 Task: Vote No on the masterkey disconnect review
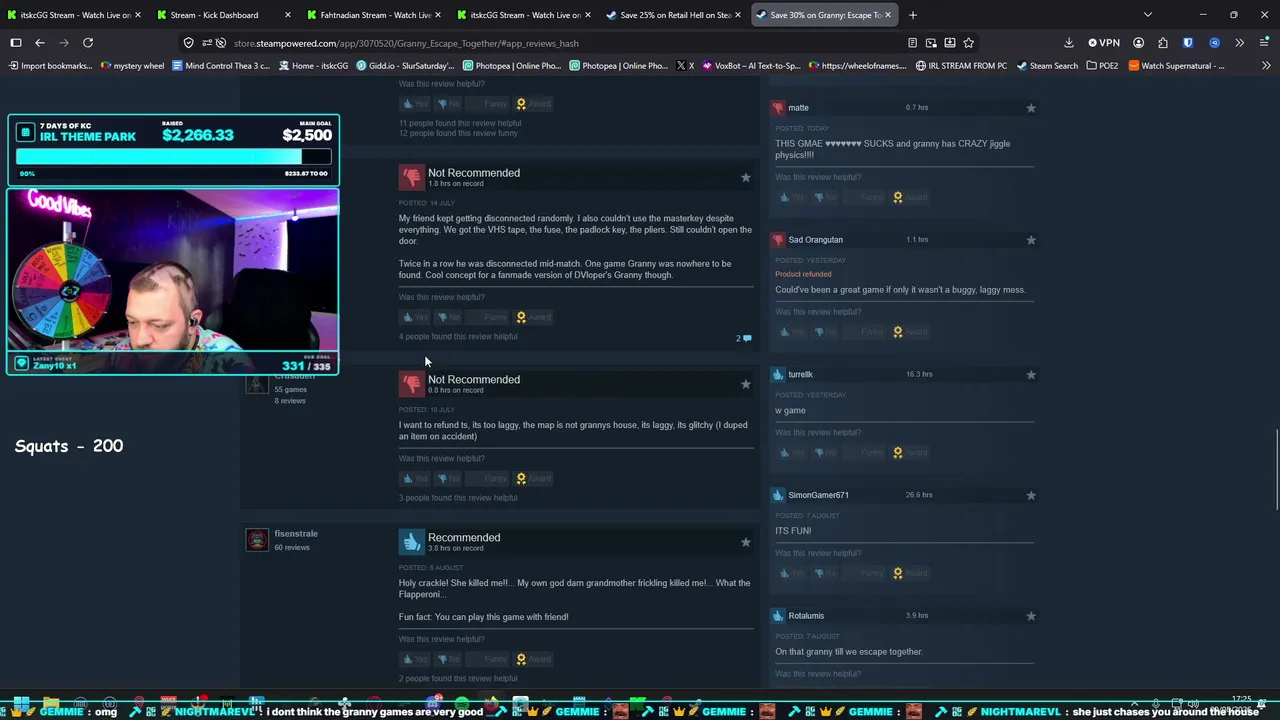click(x=448, y=317)
